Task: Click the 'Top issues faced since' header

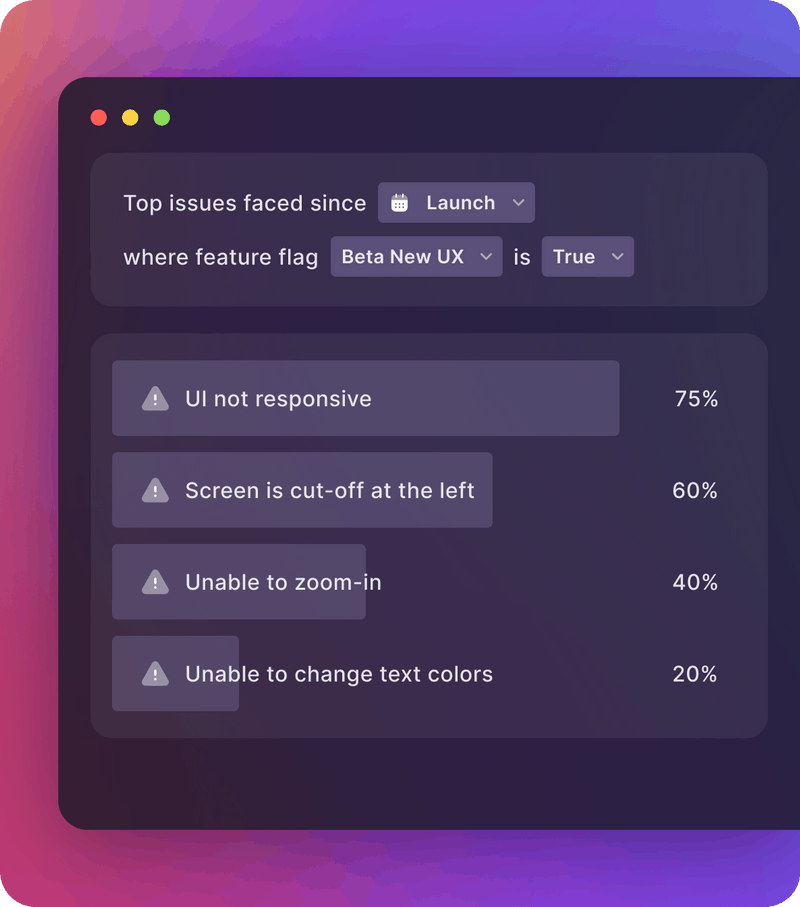Action: tap(244, 202)
